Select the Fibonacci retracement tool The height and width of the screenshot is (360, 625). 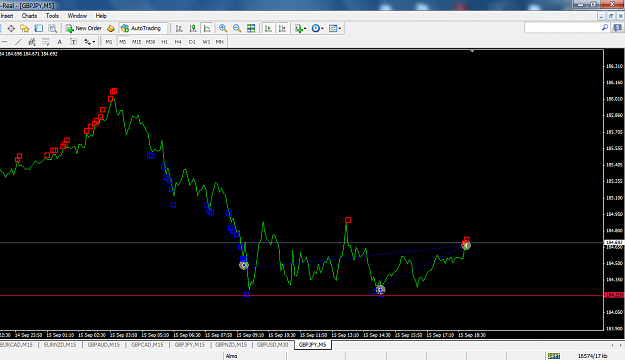[x=45, y=41]
